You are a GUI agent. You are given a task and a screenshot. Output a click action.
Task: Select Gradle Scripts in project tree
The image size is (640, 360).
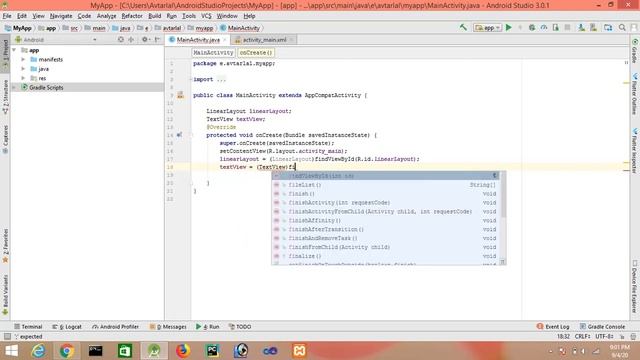(x=46, y=87)
